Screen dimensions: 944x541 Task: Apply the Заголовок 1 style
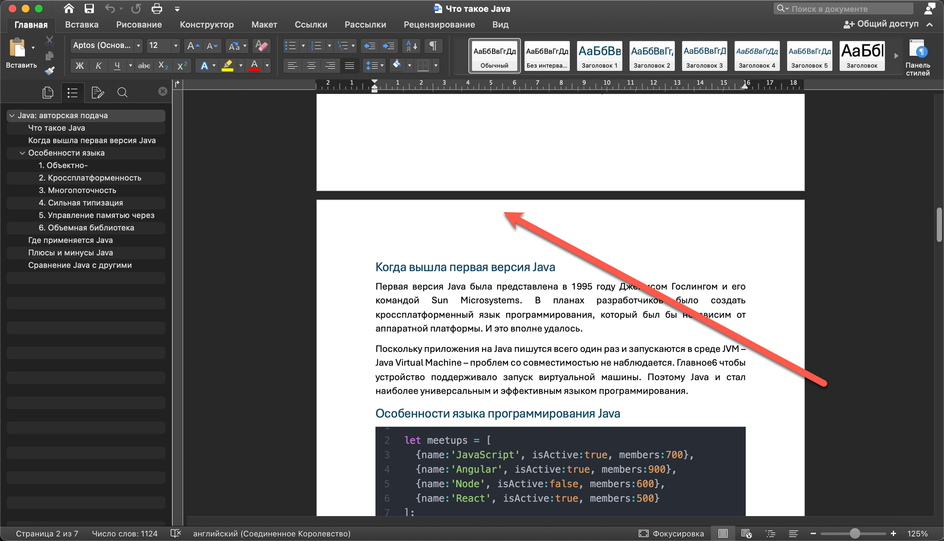click(x=600, y=55)
